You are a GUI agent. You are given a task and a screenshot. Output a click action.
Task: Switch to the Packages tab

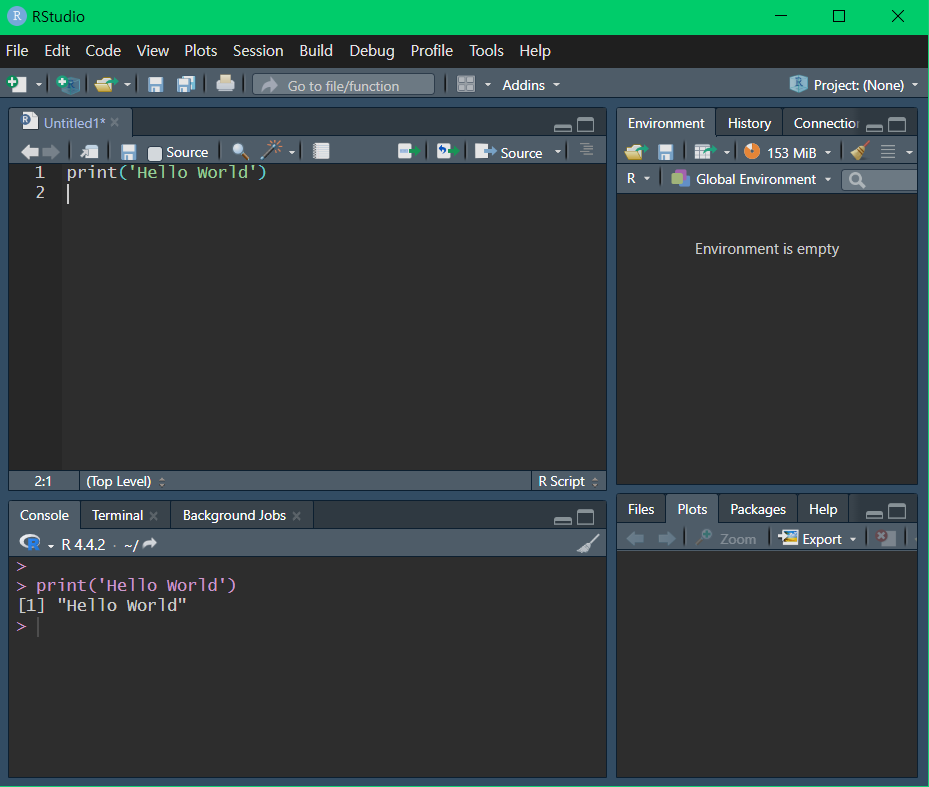758,509
